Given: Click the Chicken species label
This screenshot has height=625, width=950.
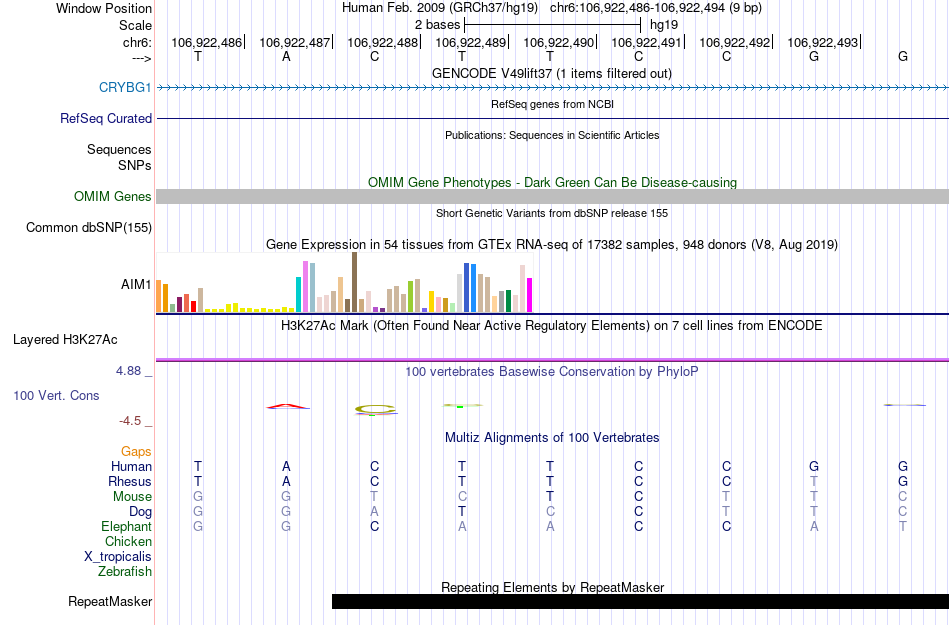Looking at the screenshot, I should pyautogui.click(x=128, y=541).
